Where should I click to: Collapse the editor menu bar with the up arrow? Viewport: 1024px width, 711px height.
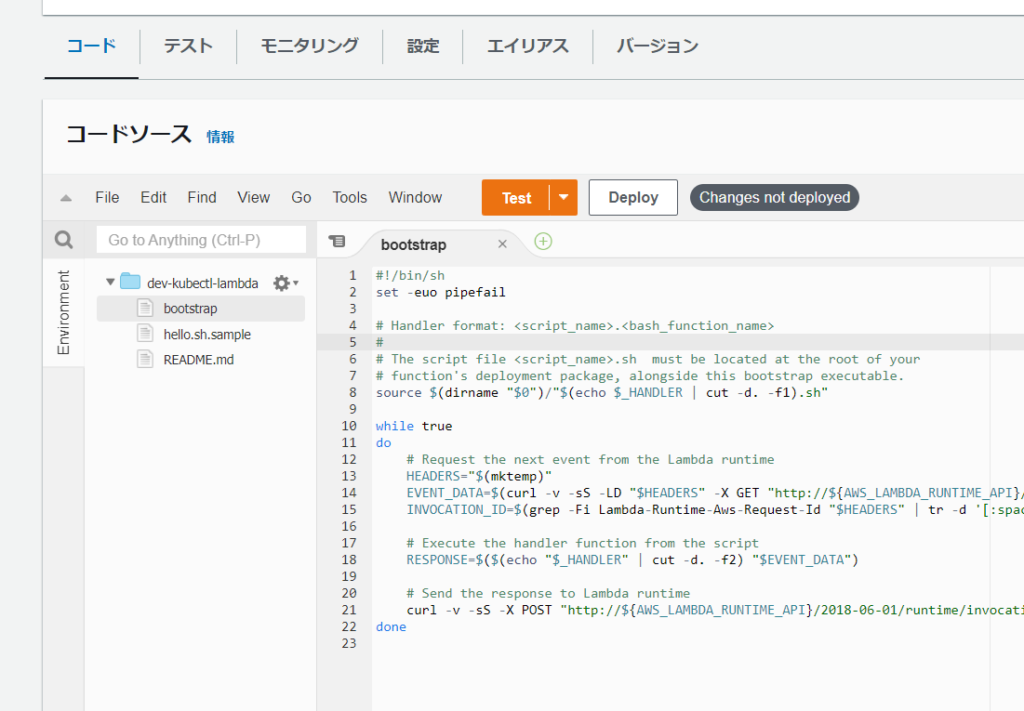64,197
